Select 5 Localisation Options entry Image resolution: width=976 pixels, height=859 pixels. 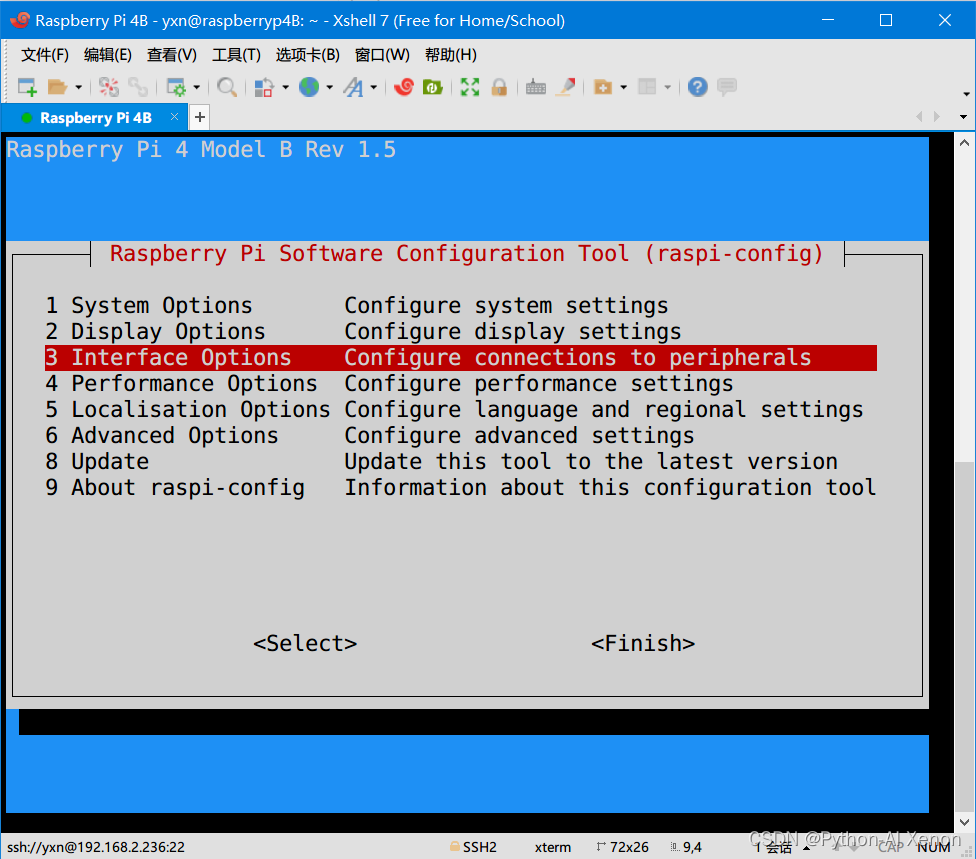pyautogui.click(x=461, y=410)
